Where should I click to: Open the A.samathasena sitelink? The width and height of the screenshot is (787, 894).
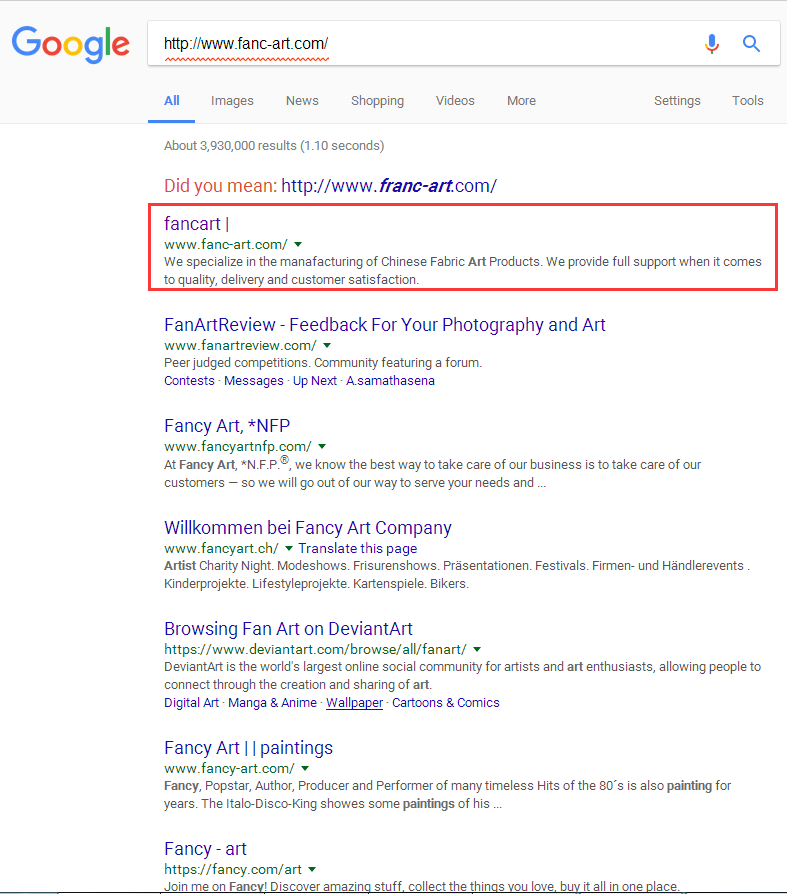coord(390,380)
